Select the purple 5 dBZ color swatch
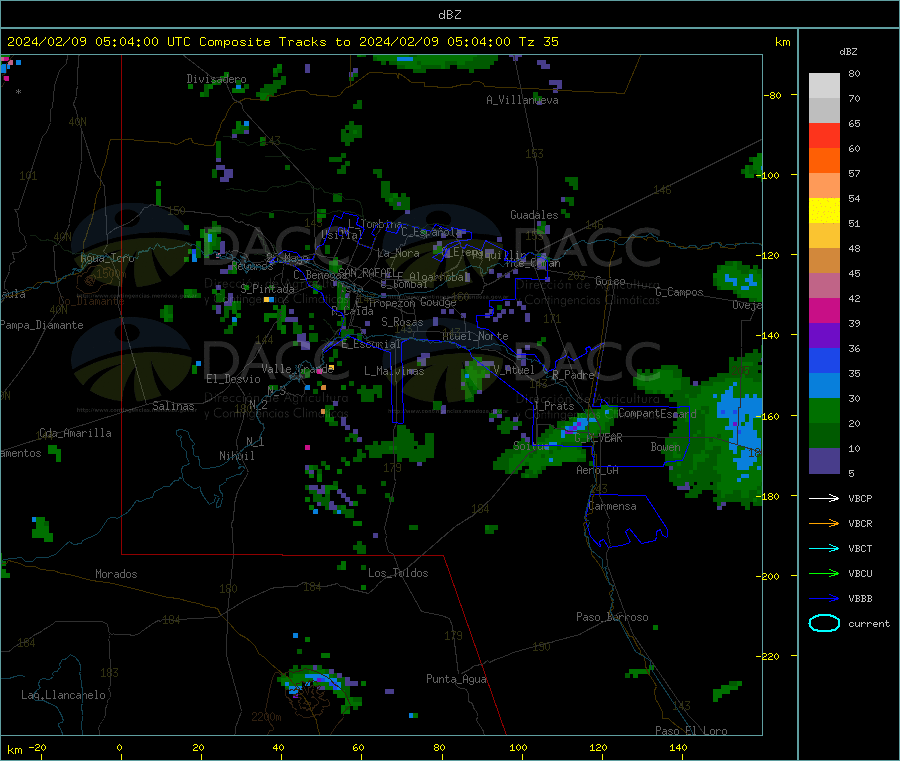This screenshot has width=900, height=761. pos(824,461)
